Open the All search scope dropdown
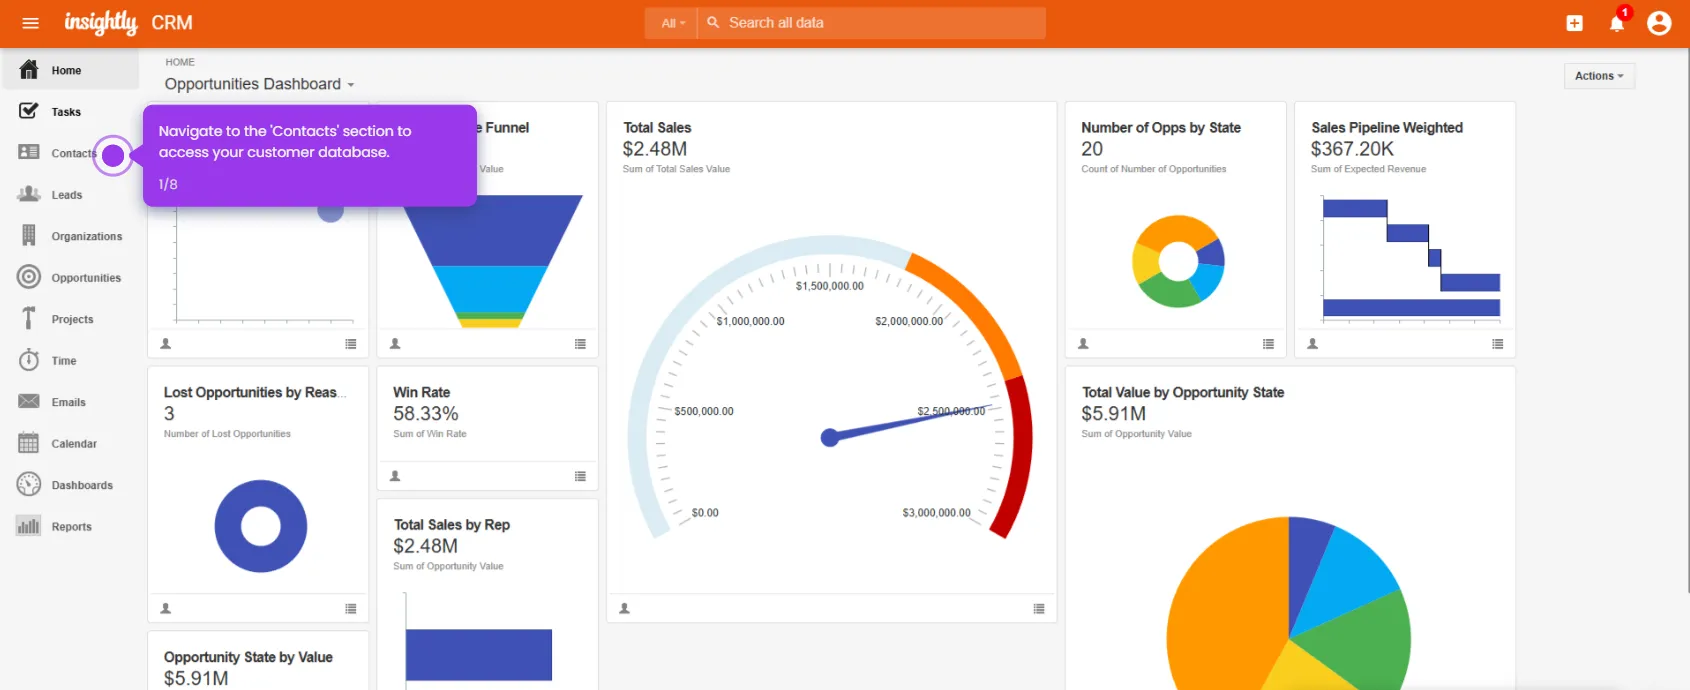The height and width of the screenshot is (690, 1690). 673,23
